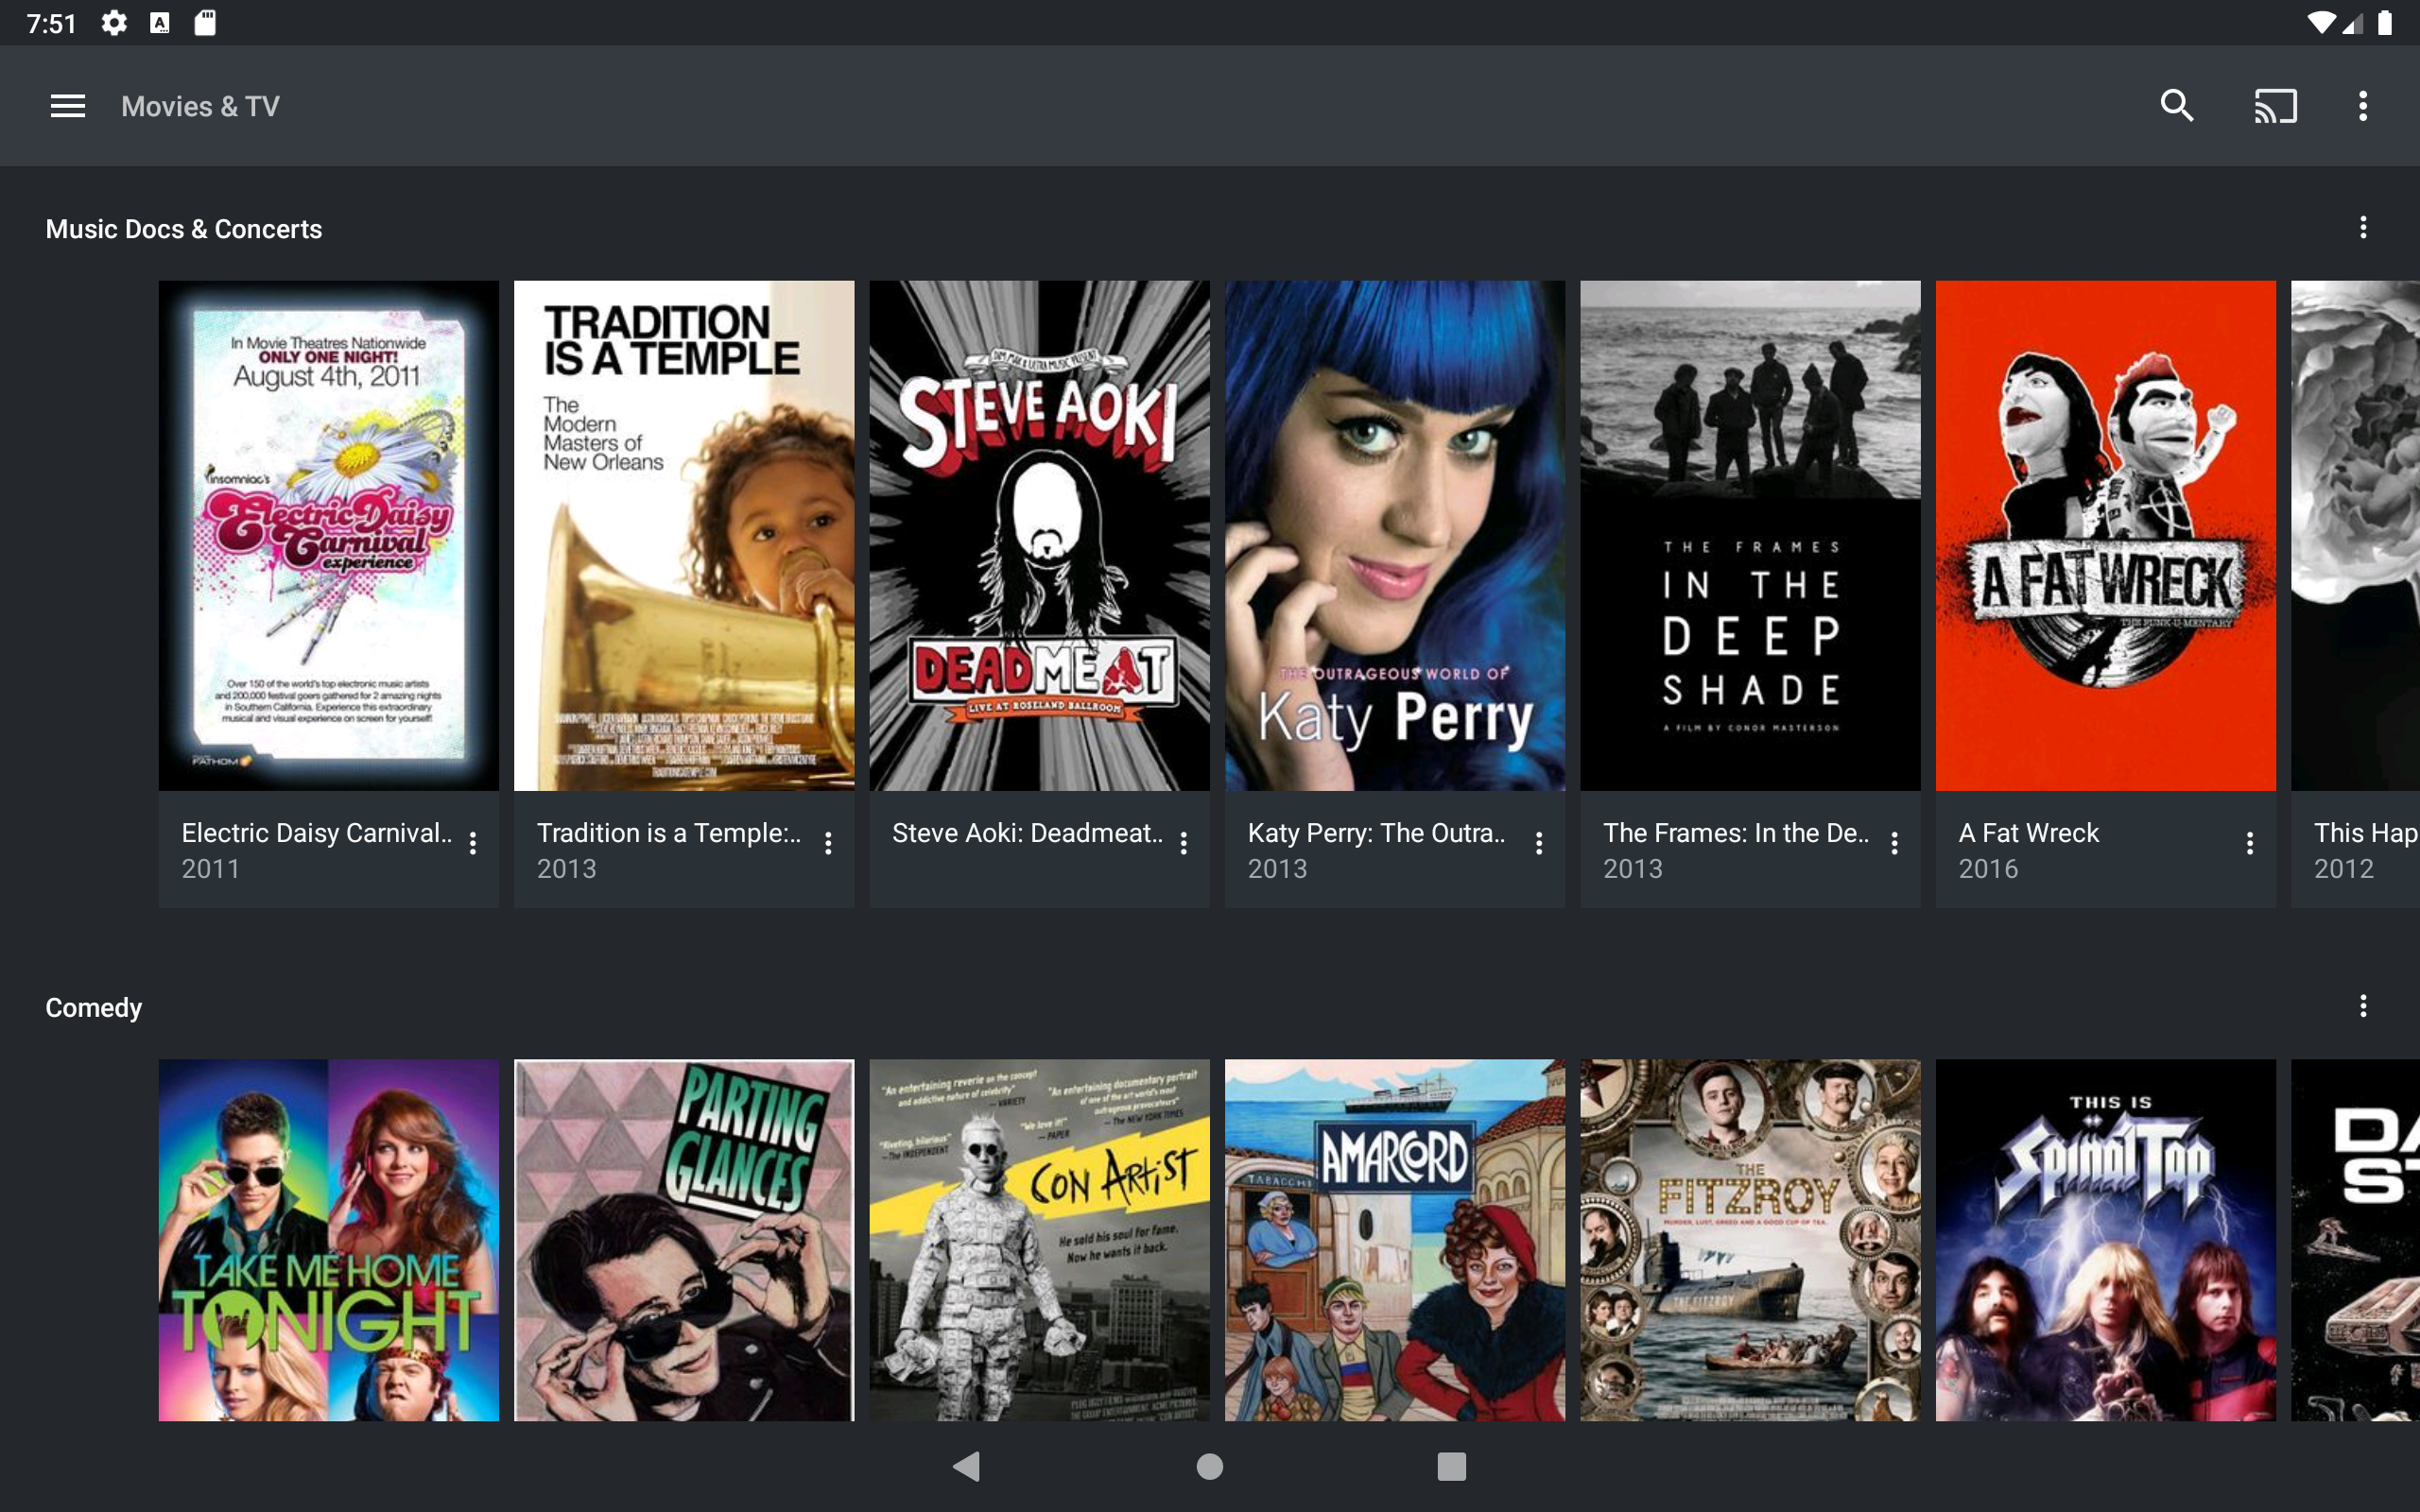This screenshot has height=1512, width=2420.
Task: Select the Movies & TV app title label
Action: tap(200, 106)
